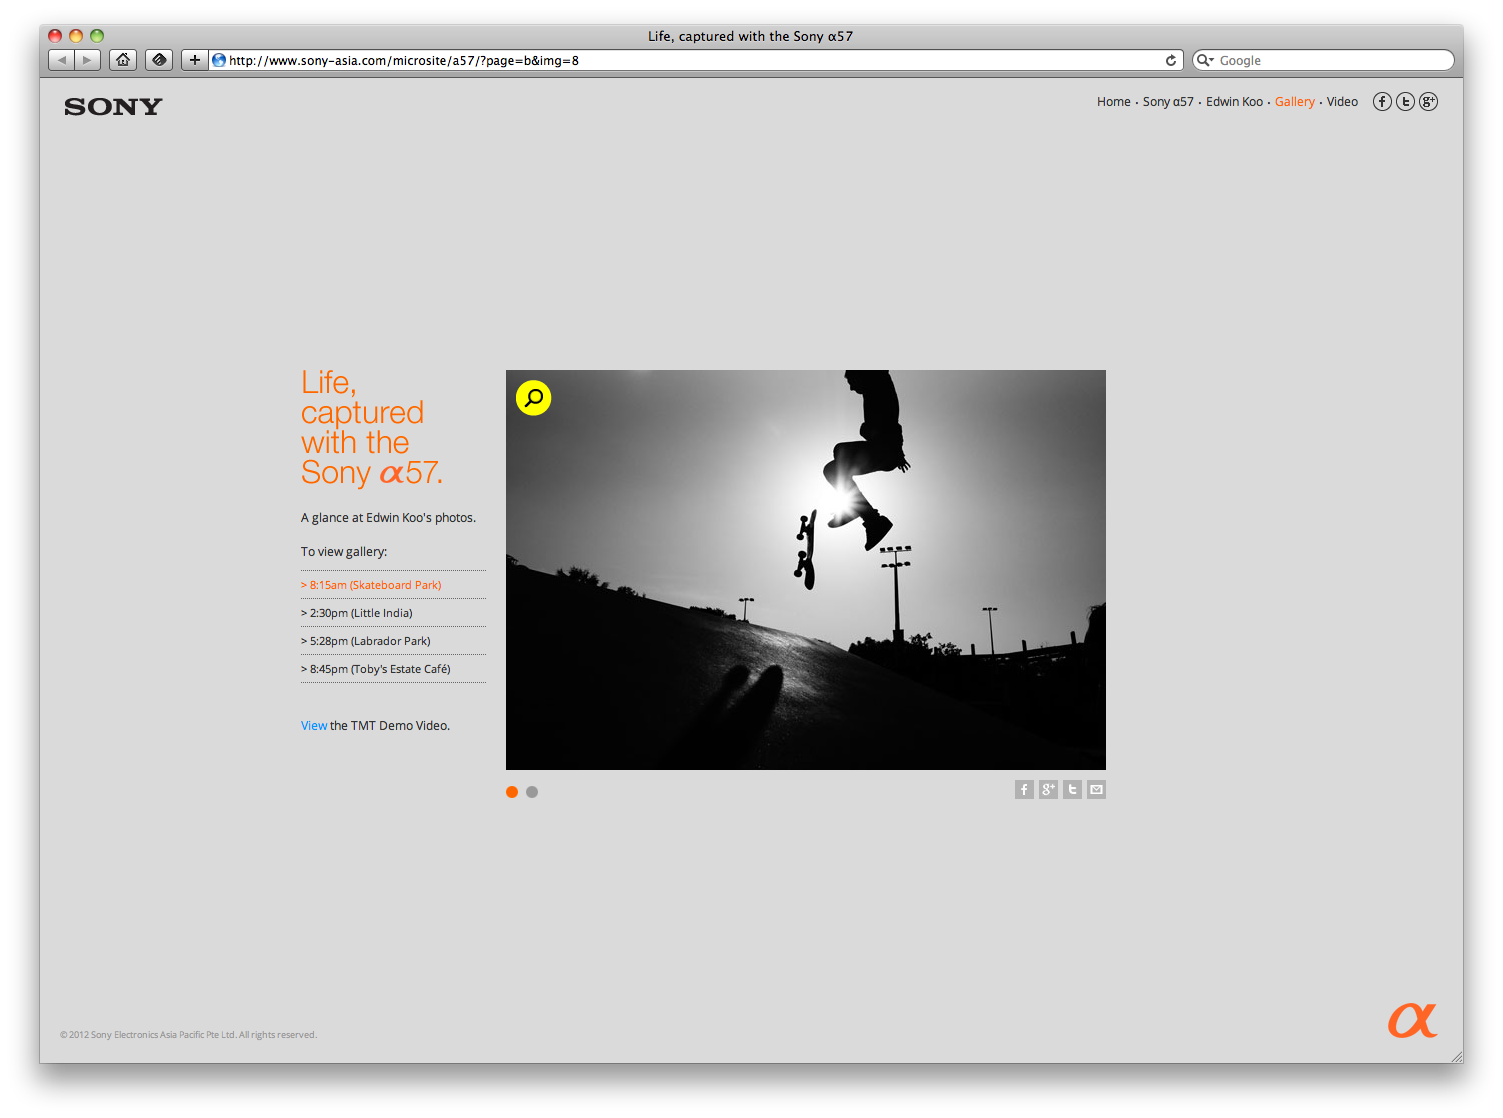Viewport: 1503px width, 1118px height.
Task: View the 8:15am (Skateboard Park) gallery
Action: pos(393,585)
